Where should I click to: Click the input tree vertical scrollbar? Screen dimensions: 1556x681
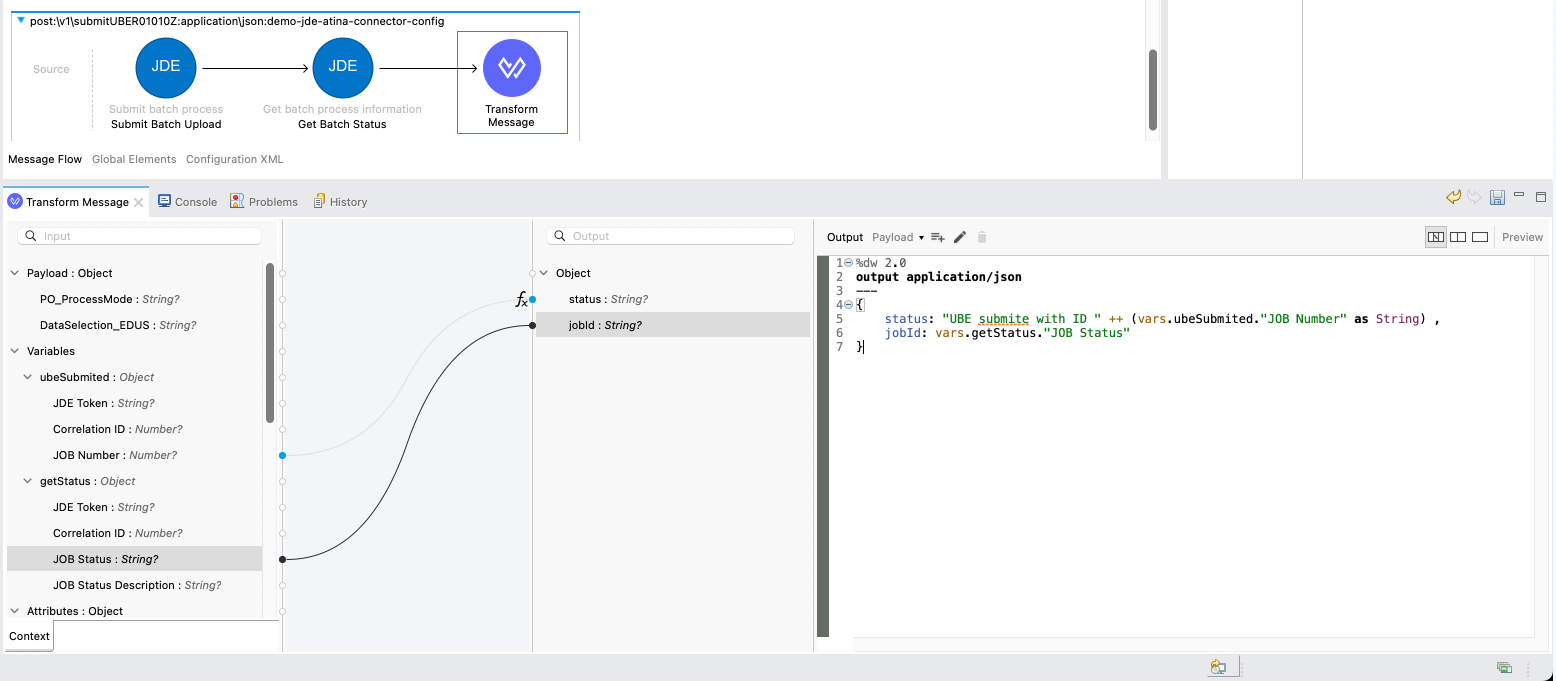[x=270, y=342]
